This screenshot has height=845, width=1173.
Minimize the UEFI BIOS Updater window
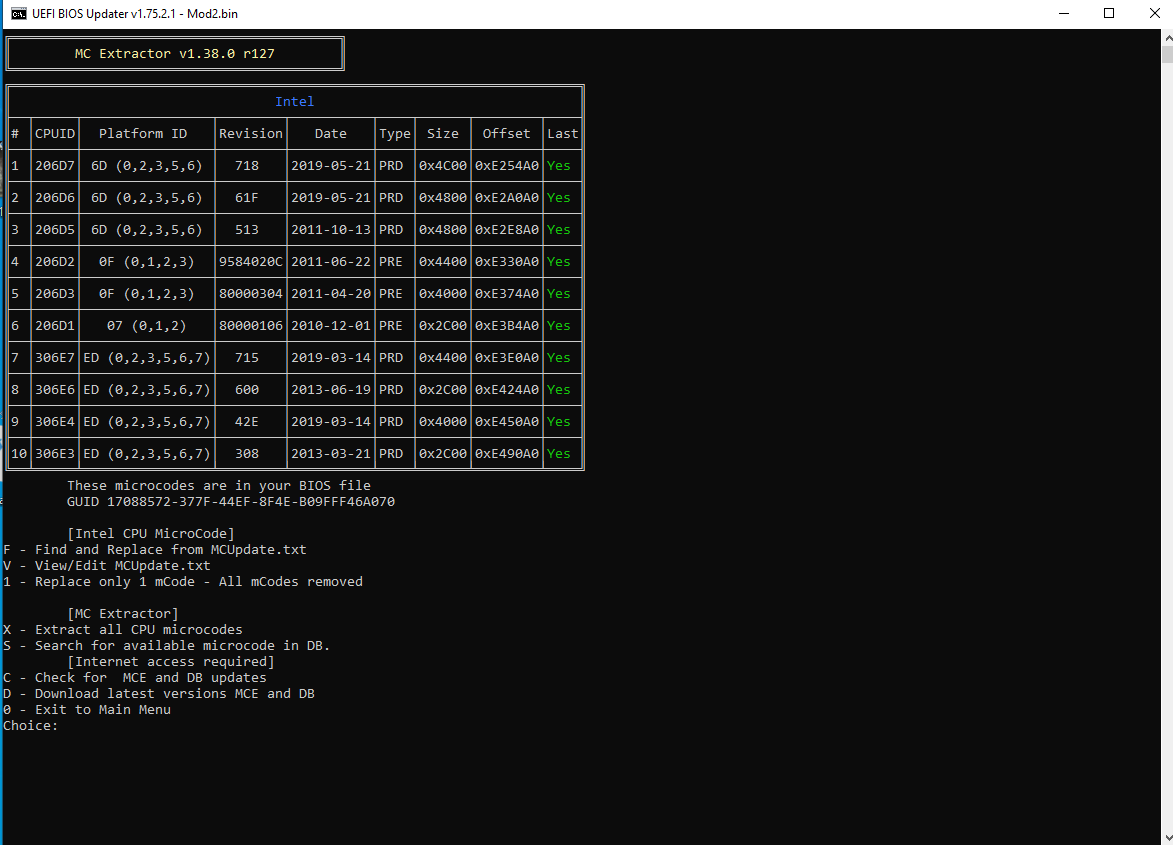[1064, 13]
